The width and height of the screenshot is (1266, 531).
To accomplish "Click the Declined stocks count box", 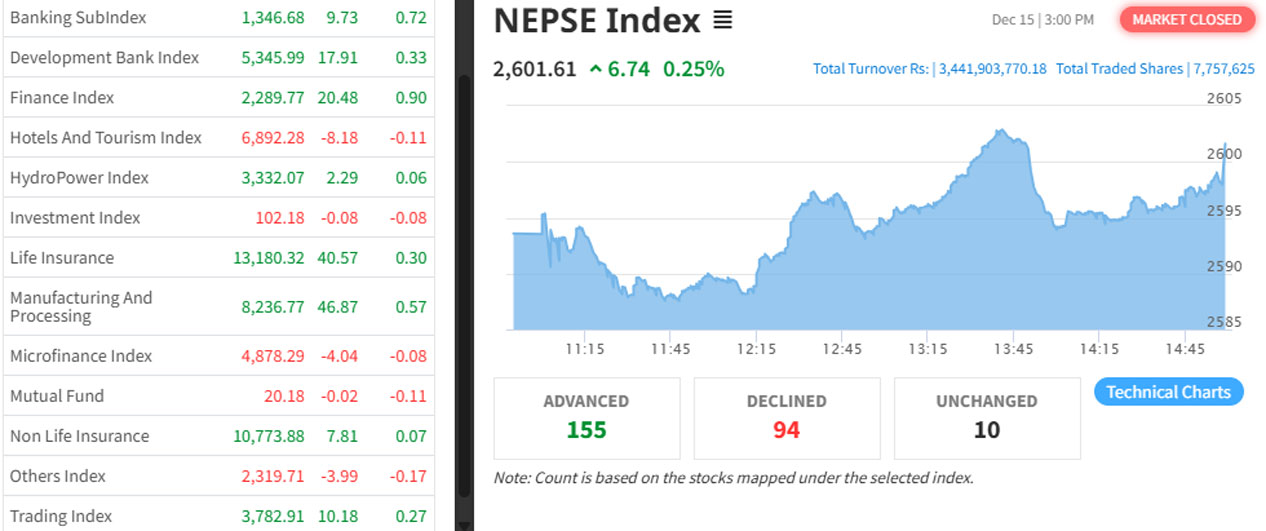I will [787, 417].
